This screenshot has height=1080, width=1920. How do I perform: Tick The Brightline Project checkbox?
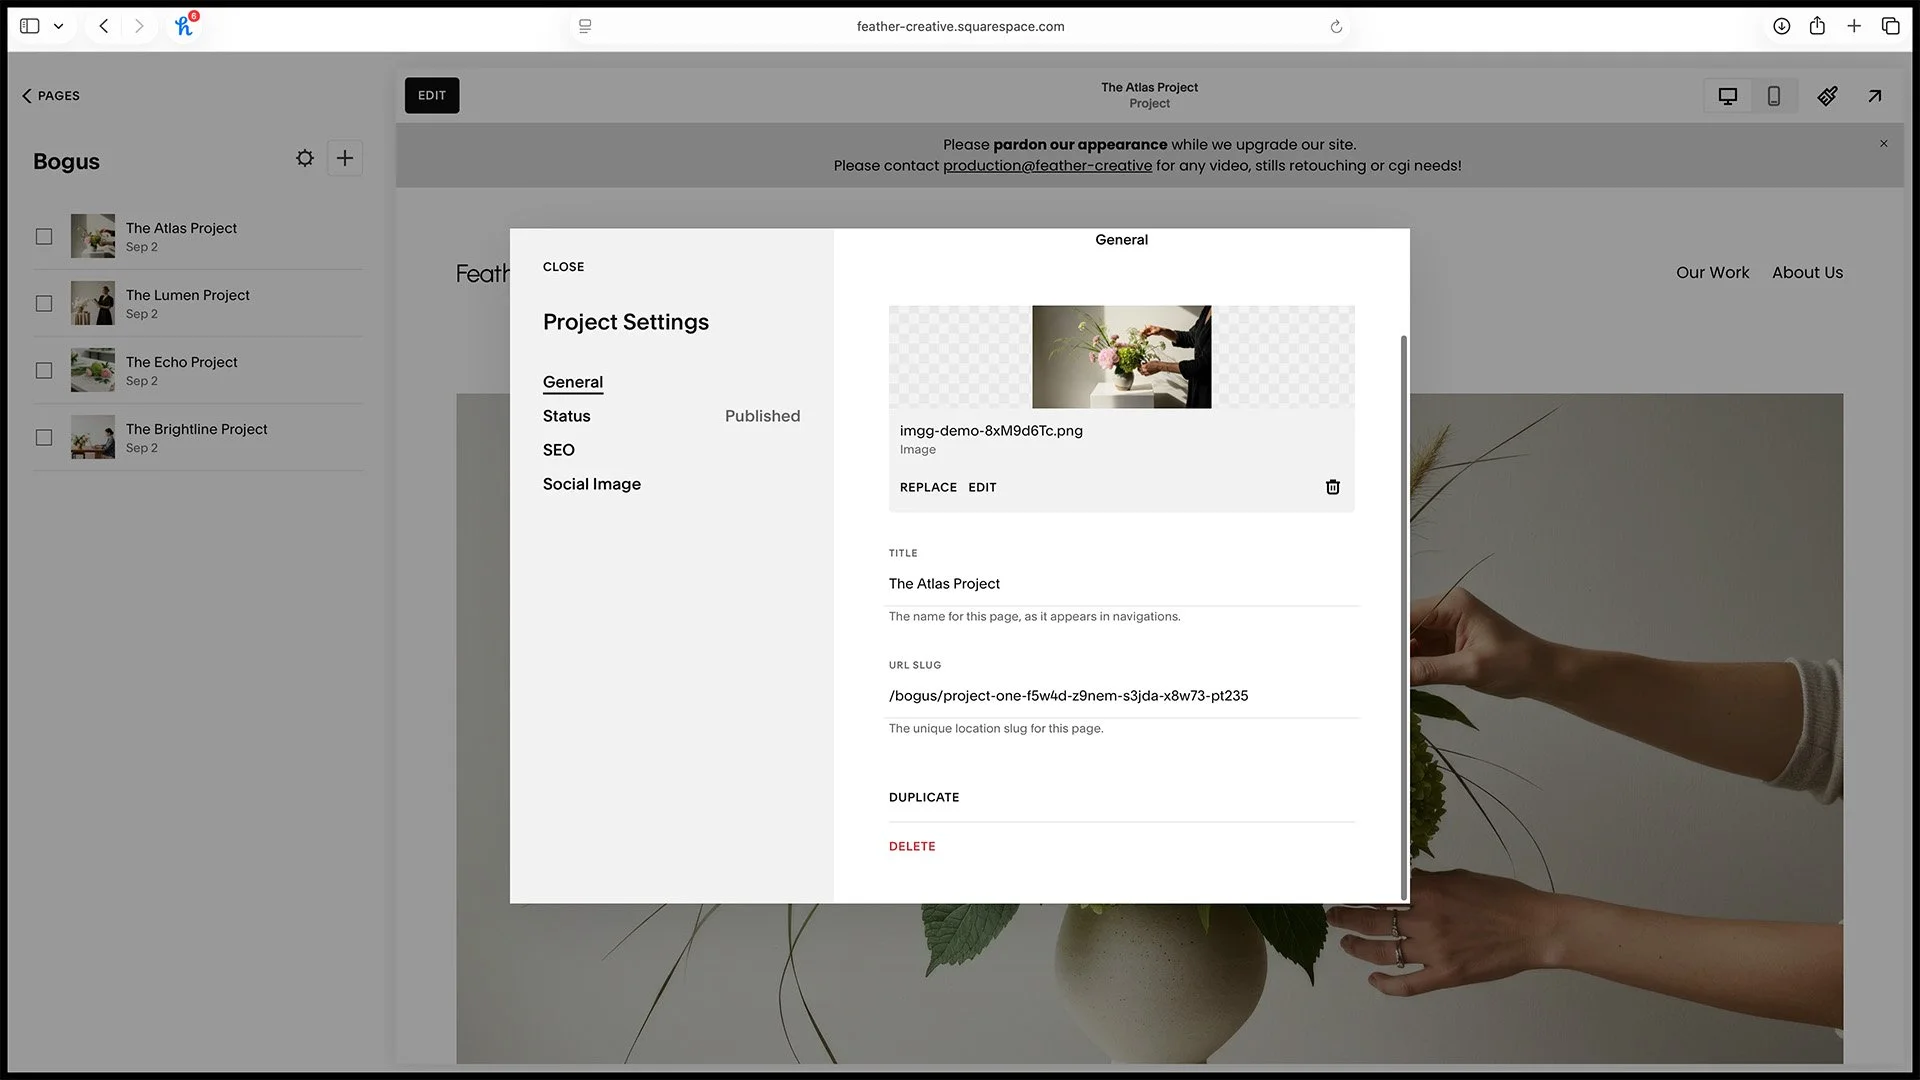(x=44, y=438)
